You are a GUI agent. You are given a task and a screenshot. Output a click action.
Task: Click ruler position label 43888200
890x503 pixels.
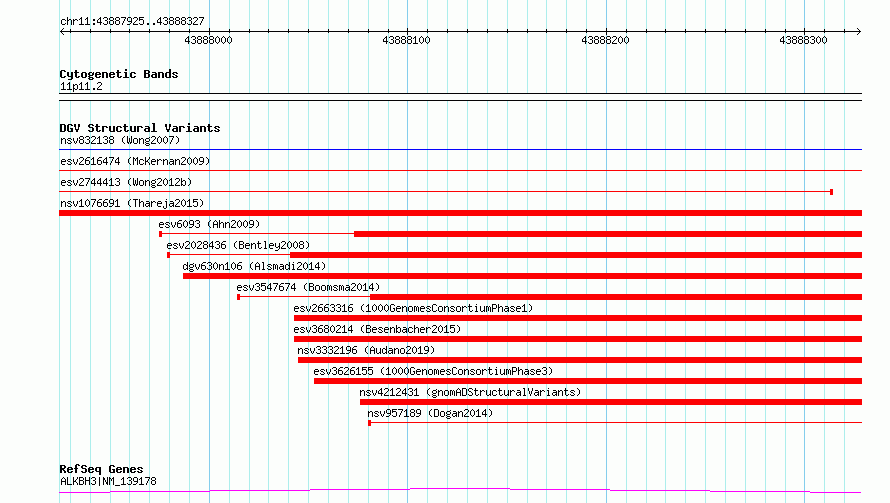[605, 40]
